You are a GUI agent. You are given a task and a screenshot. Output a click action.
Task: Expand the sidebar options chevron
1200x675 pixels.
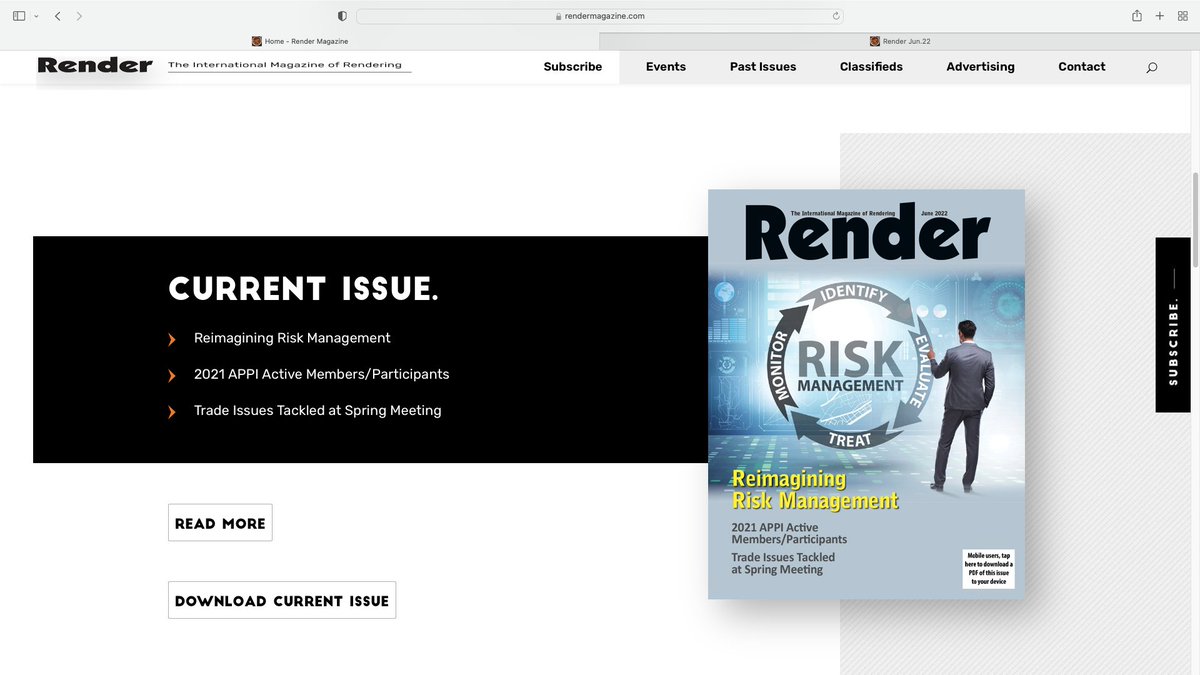coord(35,15)
